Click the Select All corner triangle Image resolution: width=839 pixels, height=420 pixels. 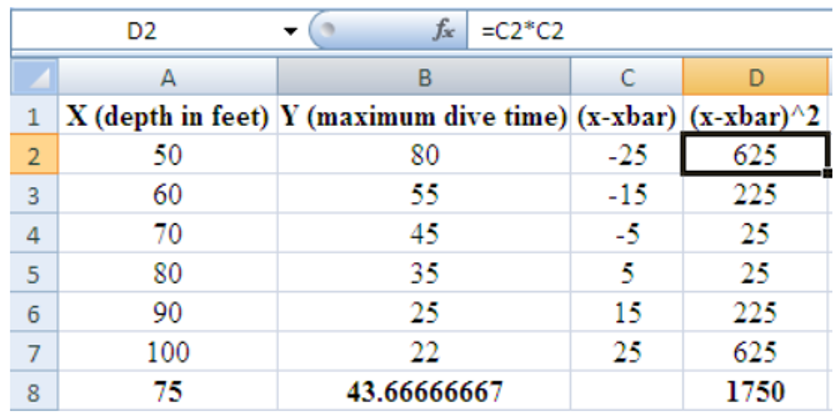(x=31, y=77)
